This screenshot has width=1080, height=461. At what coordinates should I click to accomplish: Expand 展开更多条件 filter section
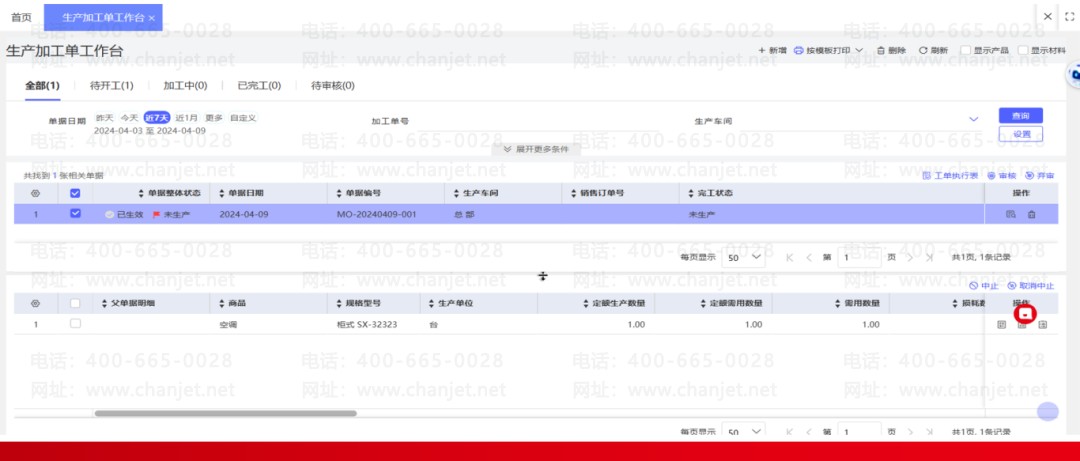pos(536,150)
